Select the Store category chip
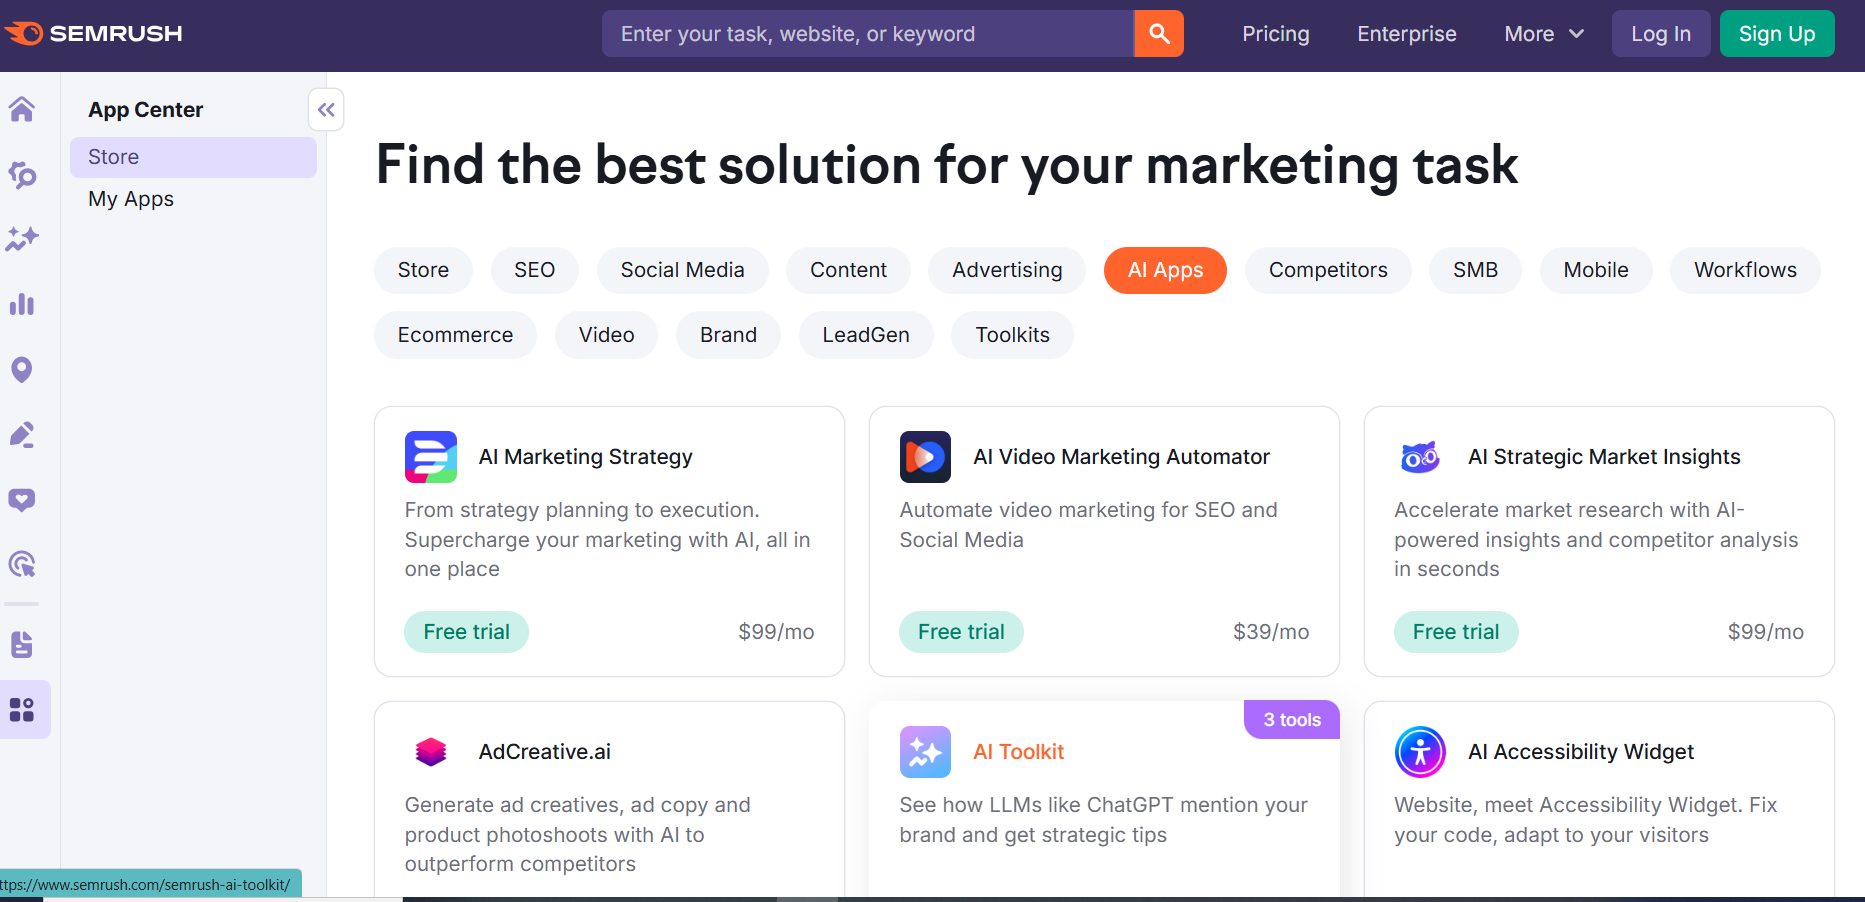Image resolution: width=1865 pixels, height=902 pixels. click(x=423, y=270)
